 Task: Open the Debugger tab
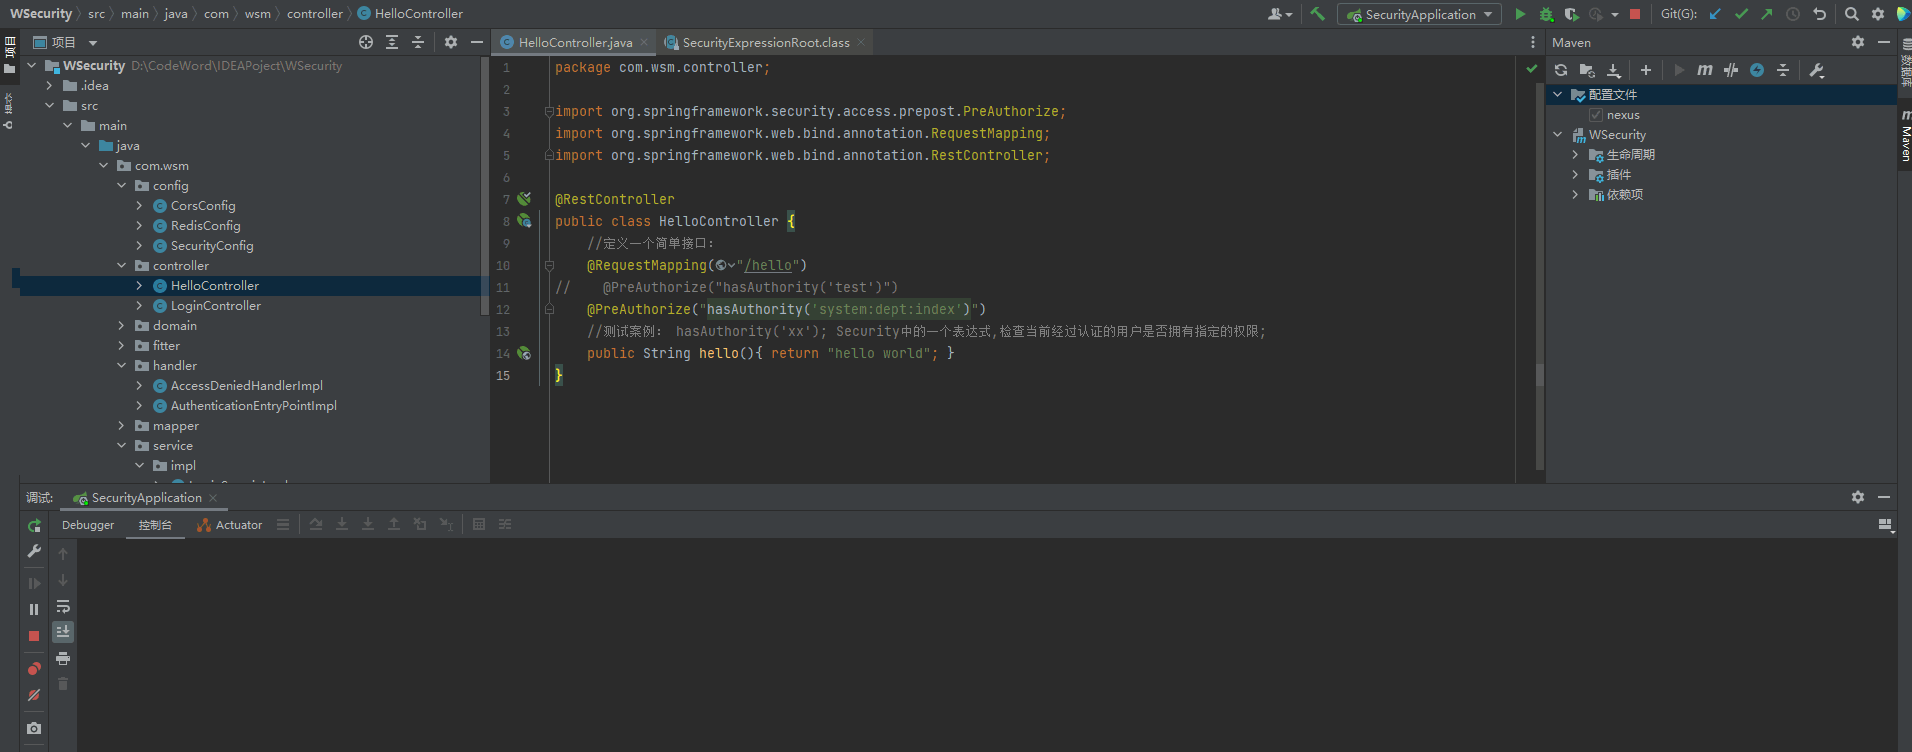pyautogui.click(x=88, y=525)
